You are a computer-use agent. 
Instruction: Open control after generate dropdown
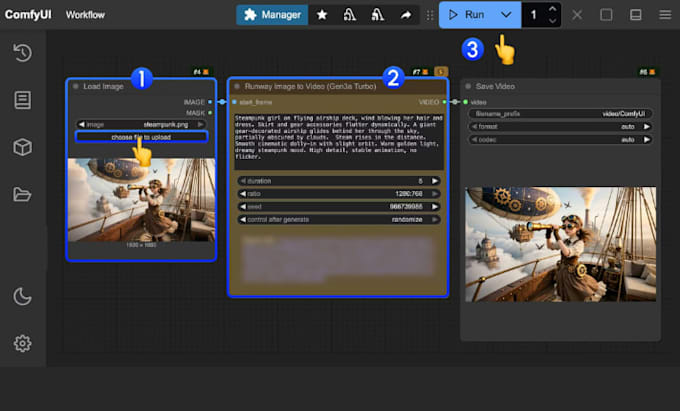339,219
